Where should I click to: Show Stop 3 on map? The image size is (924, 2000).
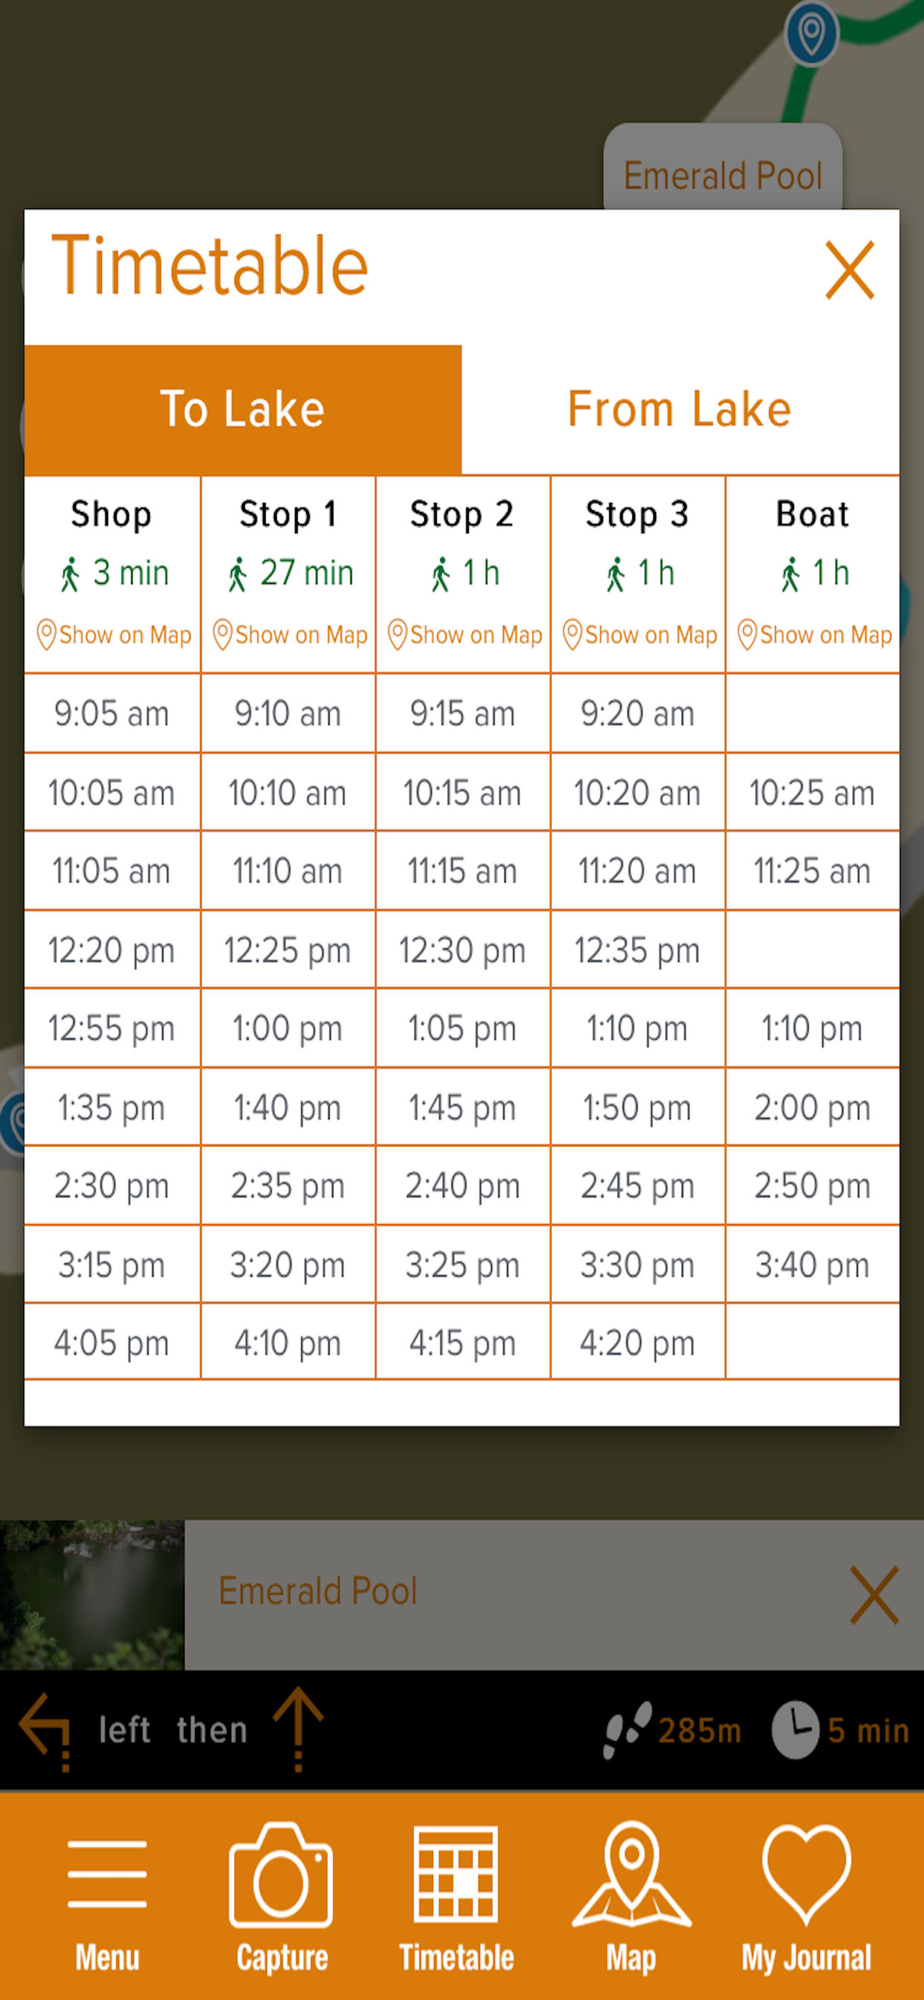click(639, 635)
